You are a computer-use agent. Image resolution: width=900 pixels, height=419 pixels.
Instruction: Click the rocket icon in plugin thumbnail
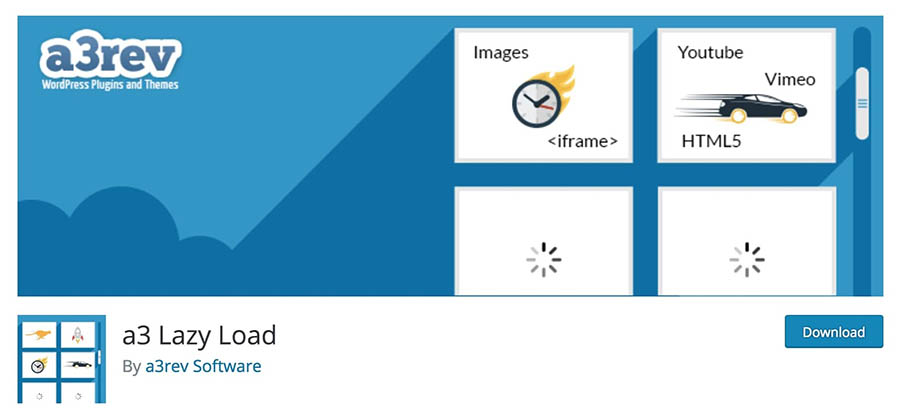pos(77,335)
